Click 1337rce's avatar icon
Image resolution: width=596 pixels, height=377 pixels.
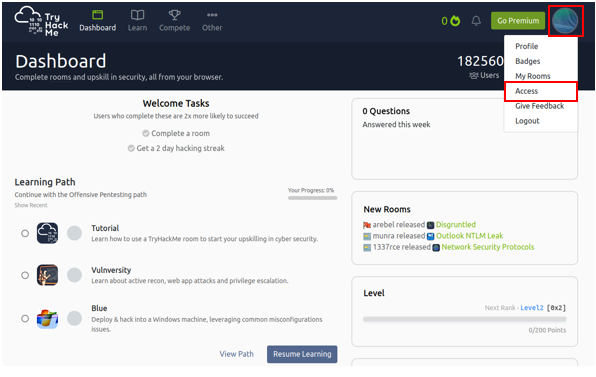click(367, 248)
